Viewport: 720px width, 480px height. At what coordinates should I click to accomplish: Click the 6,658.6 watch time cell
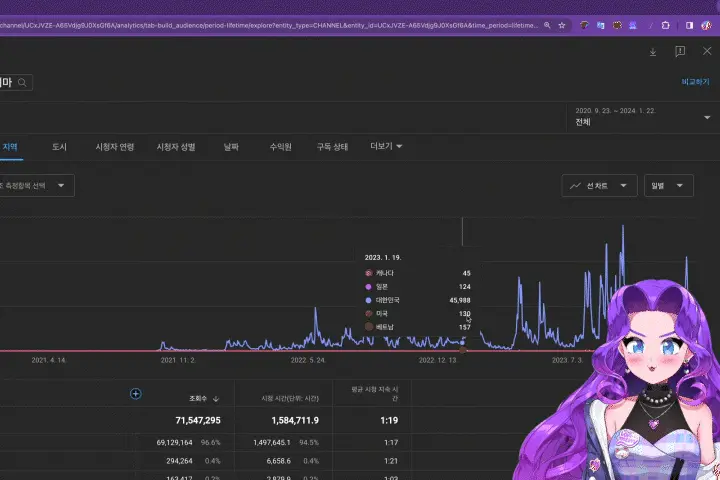pos(279,461)
